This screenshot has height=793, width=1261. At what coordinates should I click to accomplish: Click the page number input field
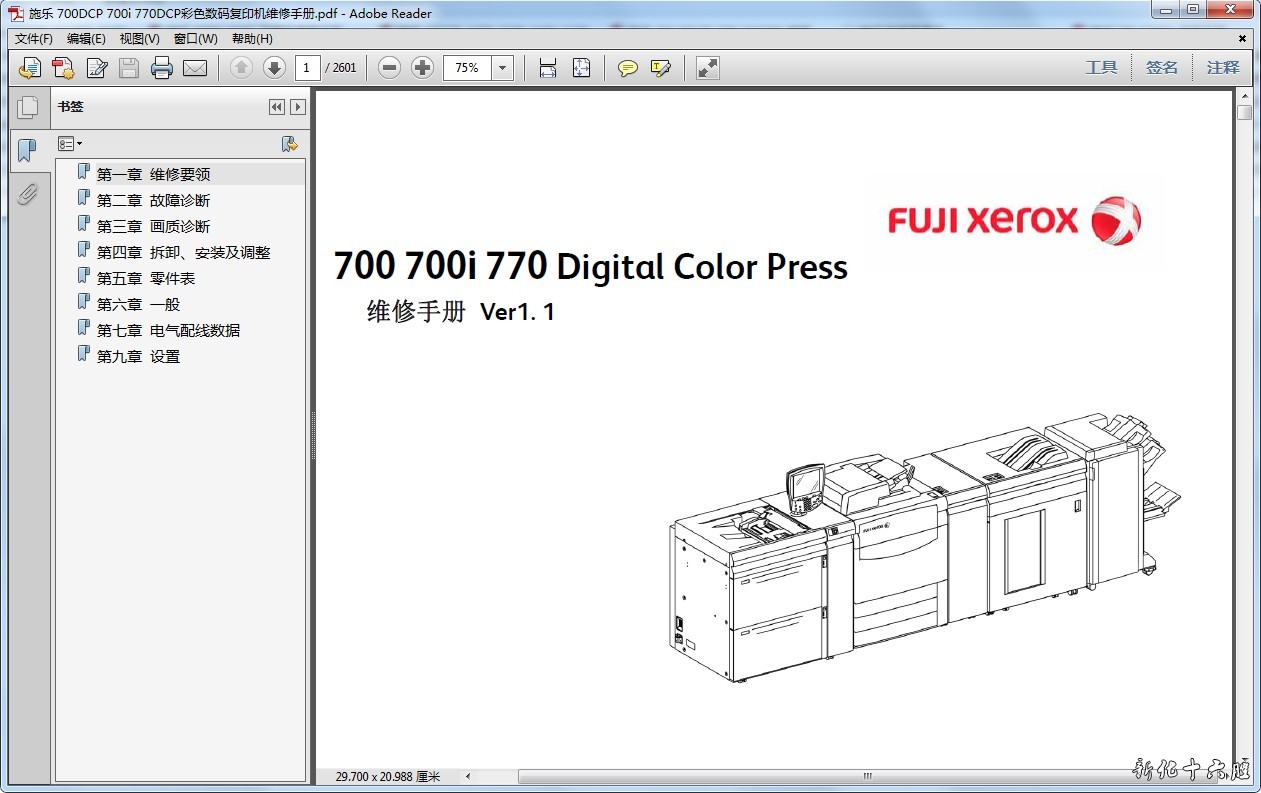pos(307,68)
